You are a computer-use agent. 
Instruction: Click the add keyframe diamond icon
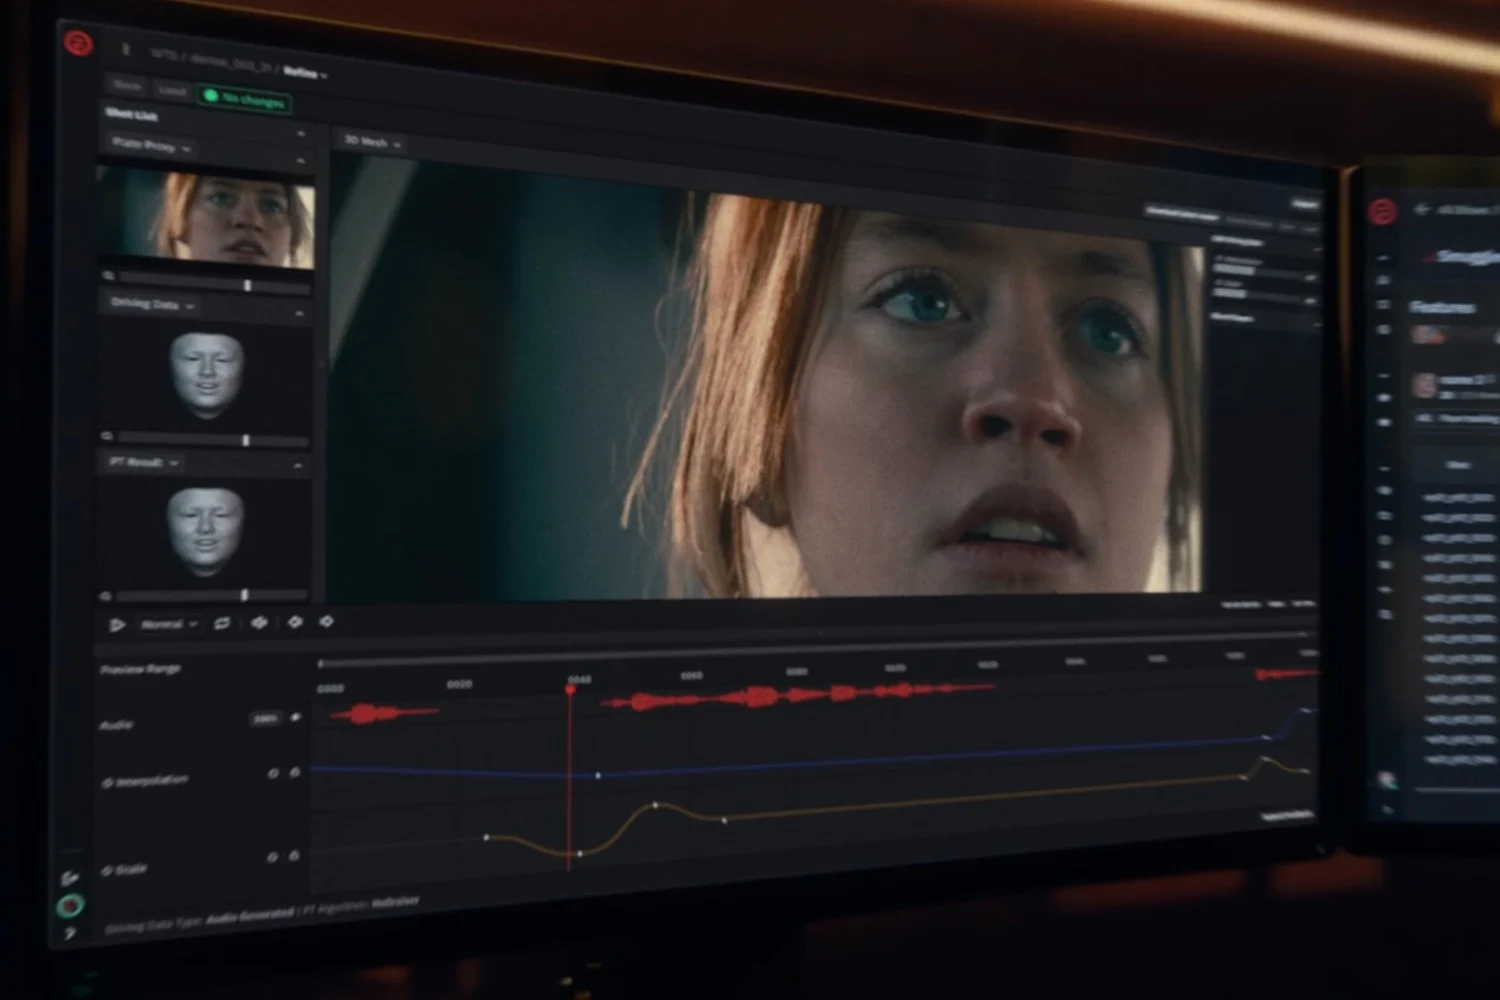295,622
